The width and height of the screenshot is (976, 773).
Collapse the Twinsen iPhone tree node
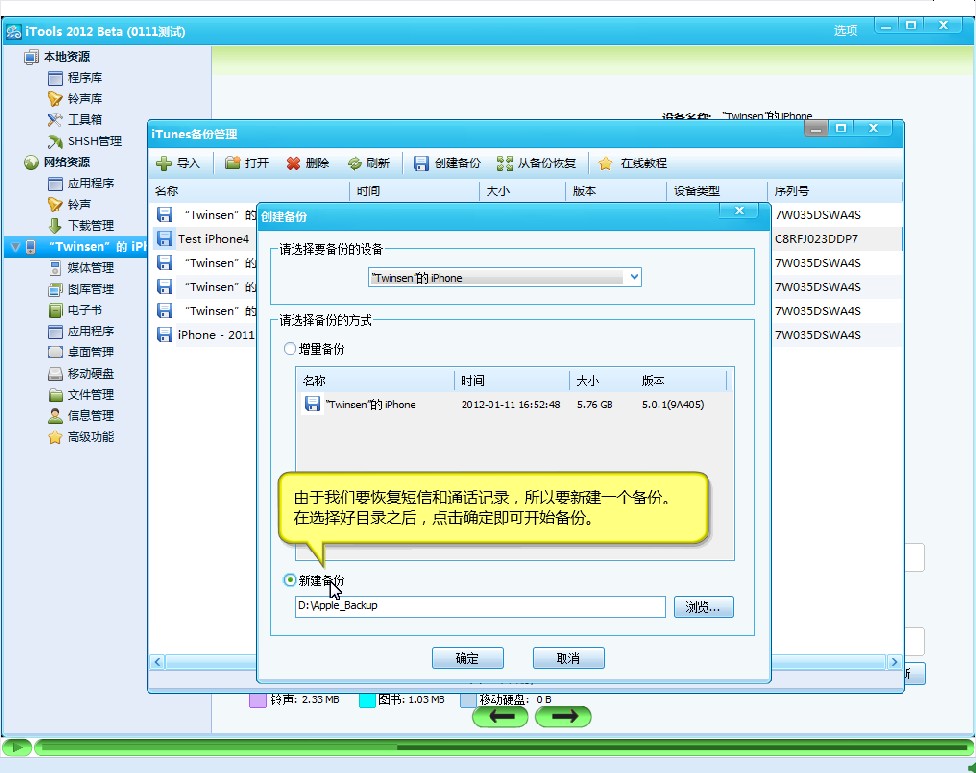click(x=16, y=247)
